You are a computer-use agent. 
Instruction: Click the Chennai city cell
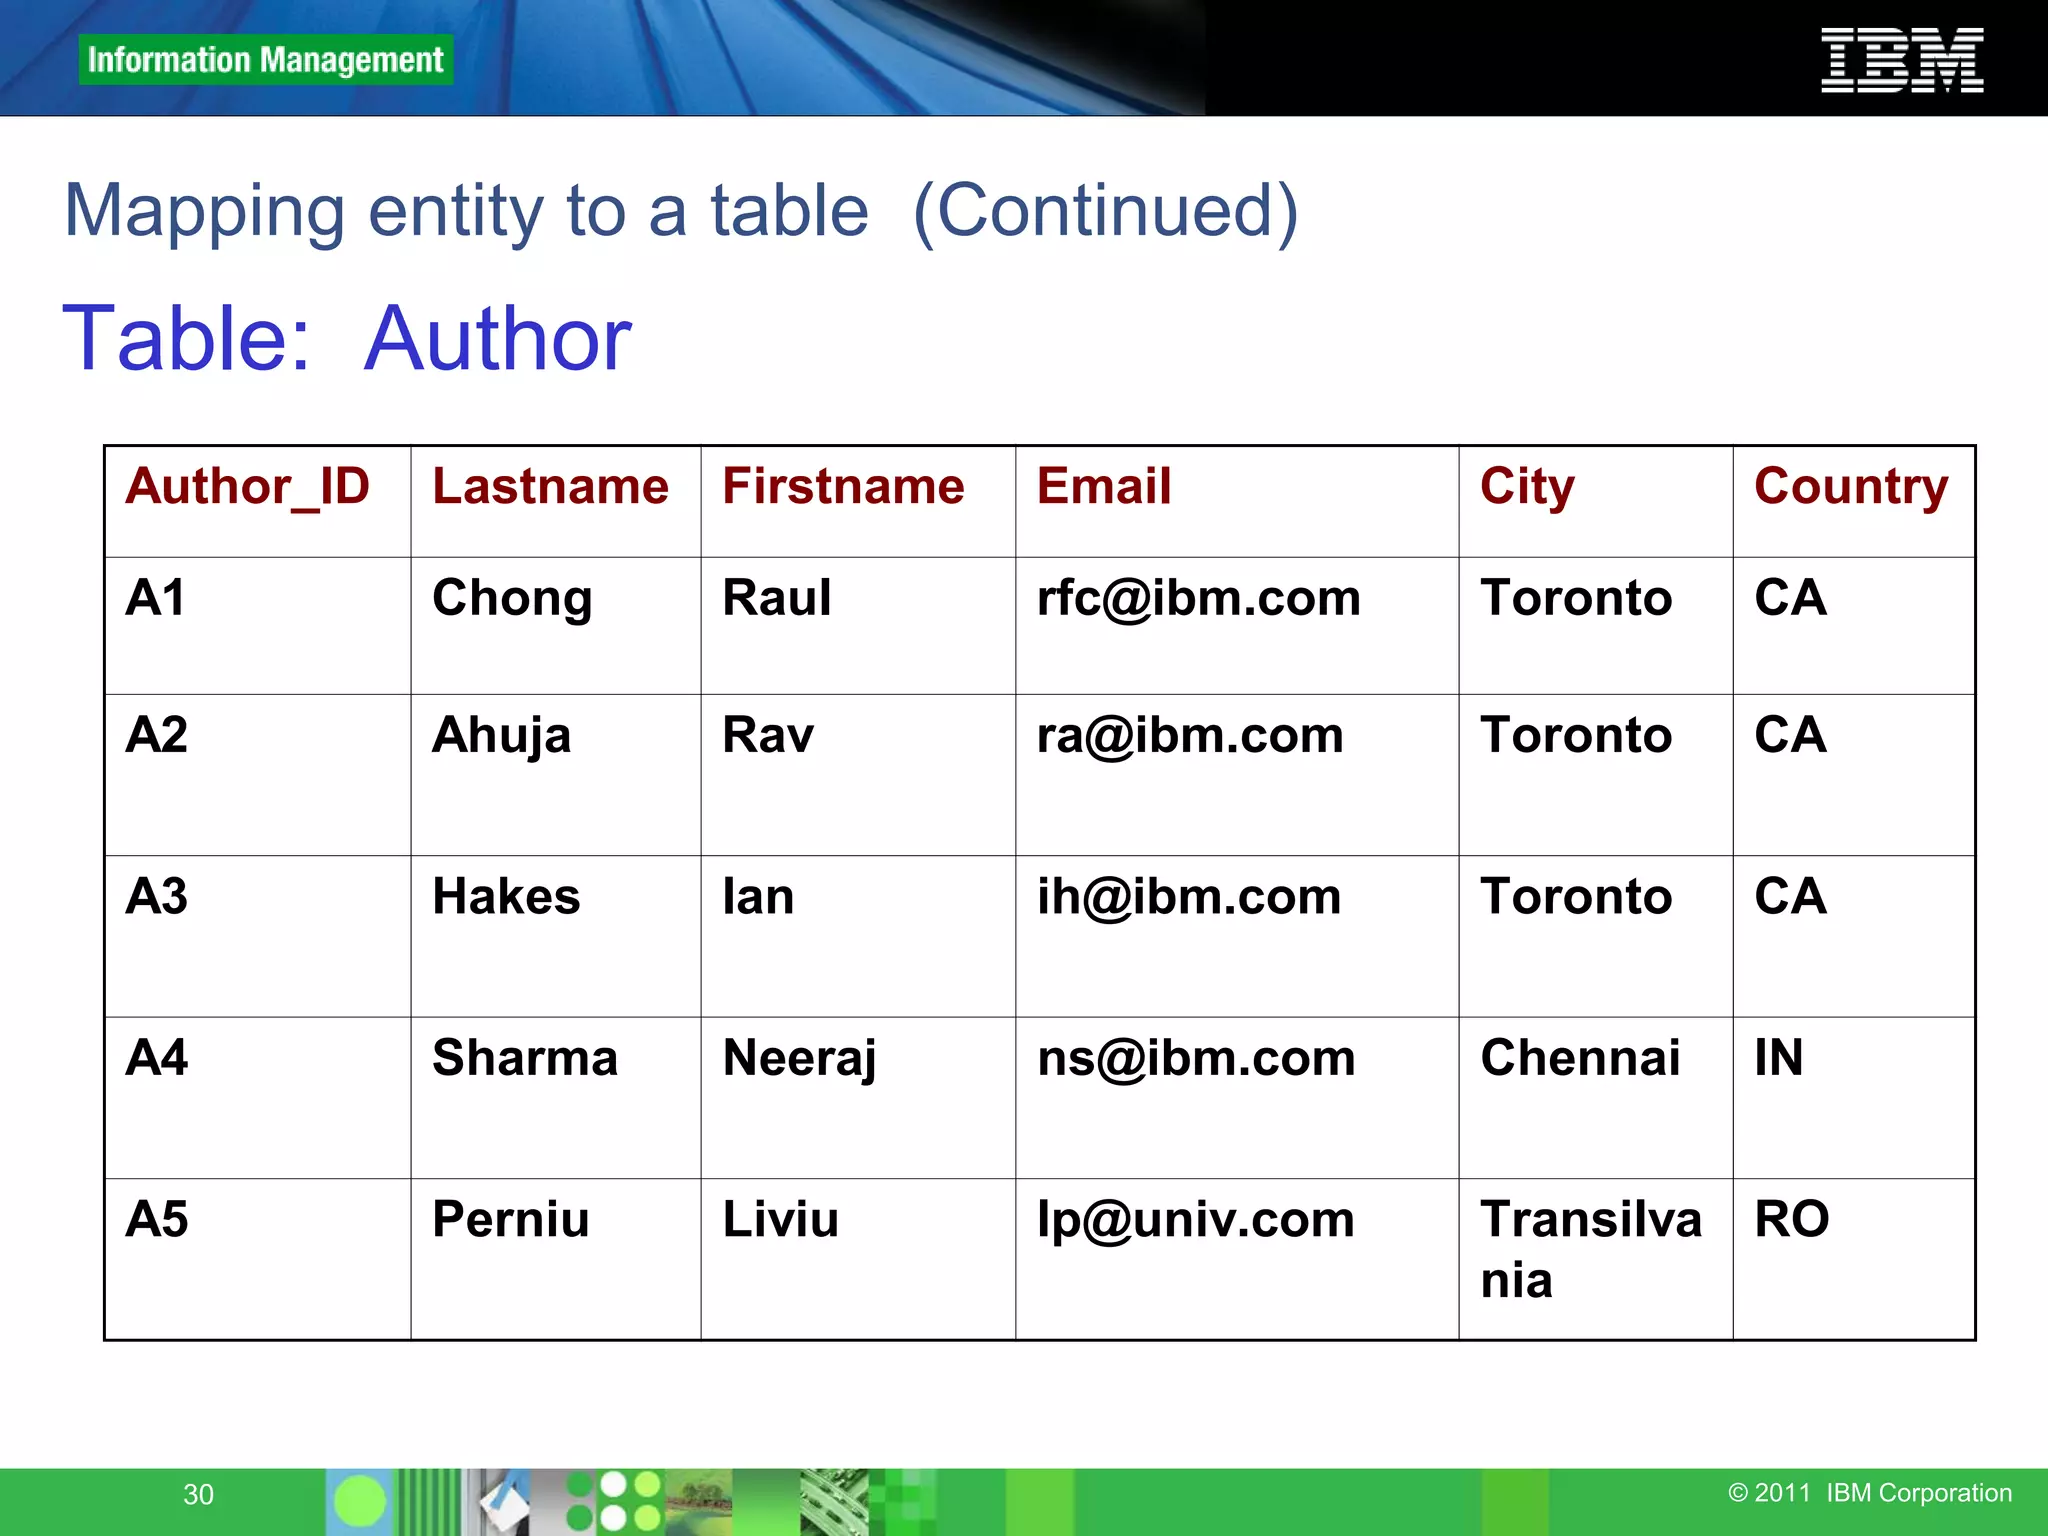click(1580, 1059)
